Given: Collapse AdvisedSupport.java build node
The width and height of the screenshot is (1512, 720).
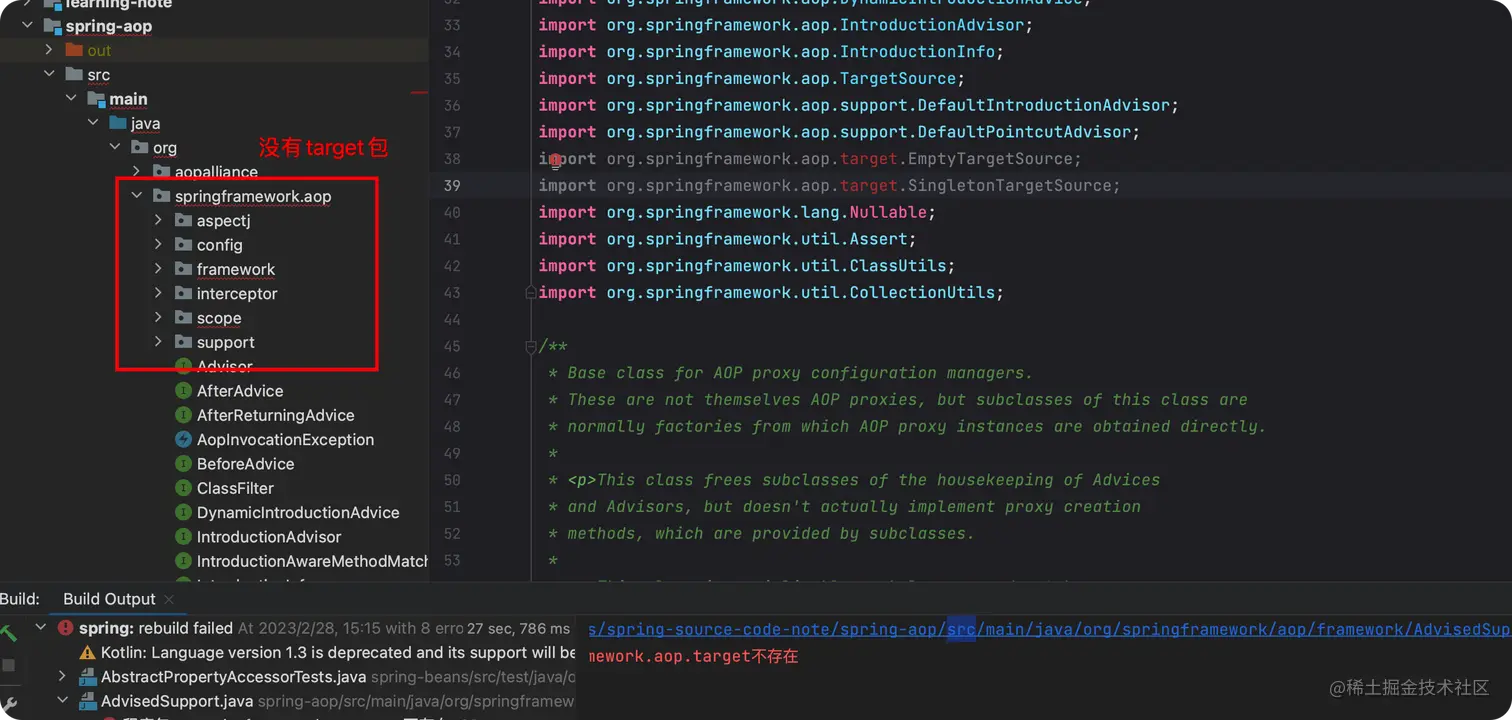Looking at the screenshot, I should (63, 701).
